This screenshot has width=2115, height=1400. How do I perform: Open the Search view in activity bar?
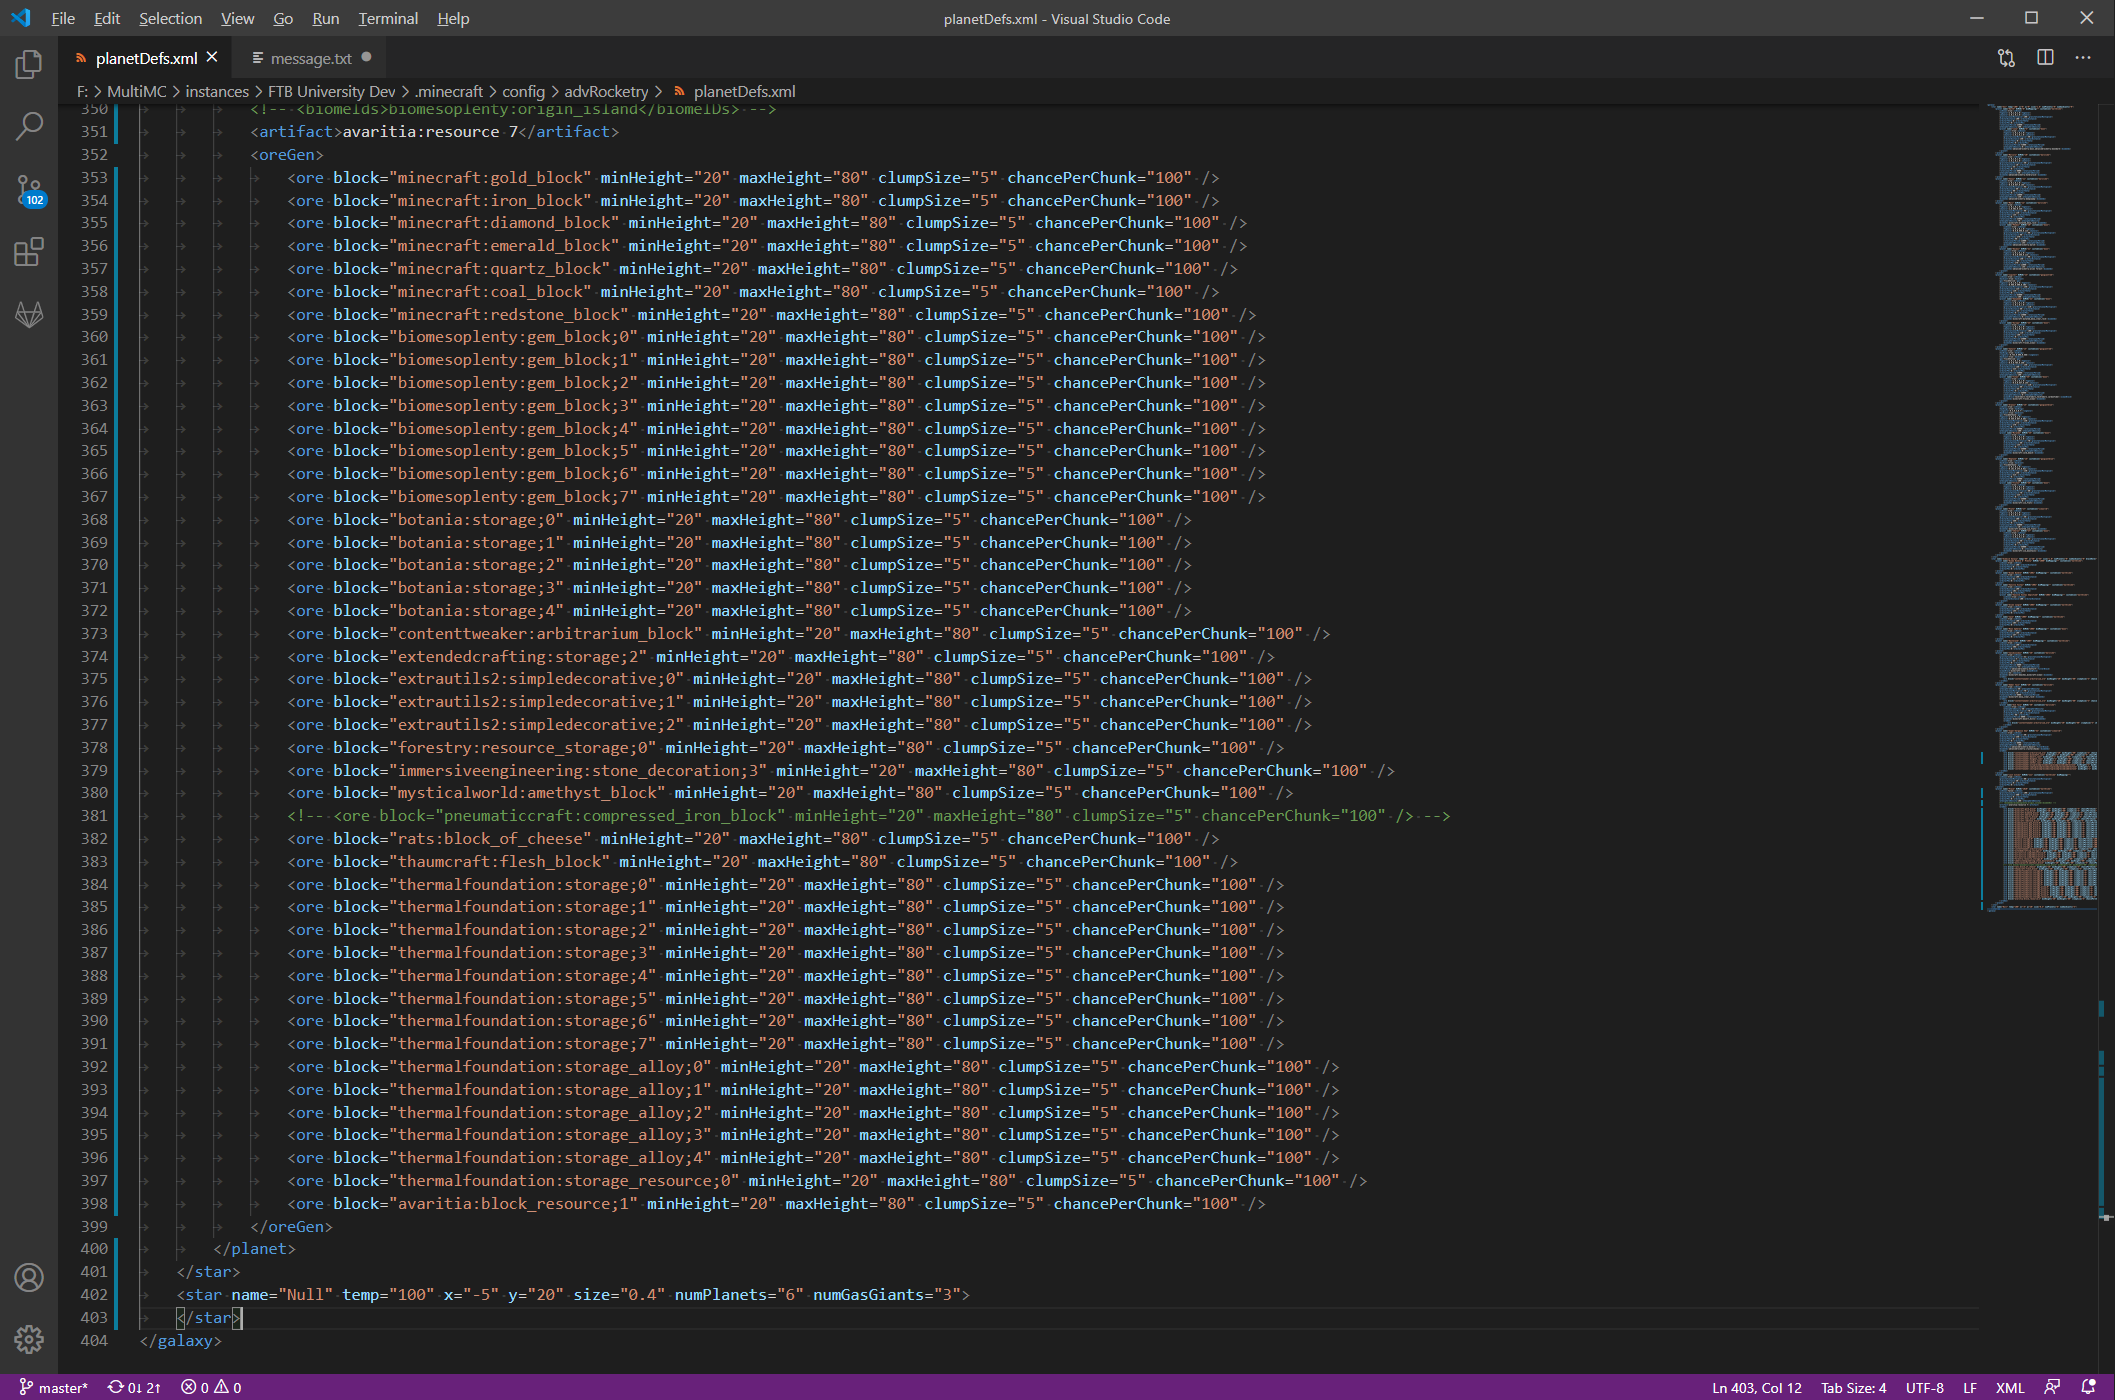tap(29, 126)
